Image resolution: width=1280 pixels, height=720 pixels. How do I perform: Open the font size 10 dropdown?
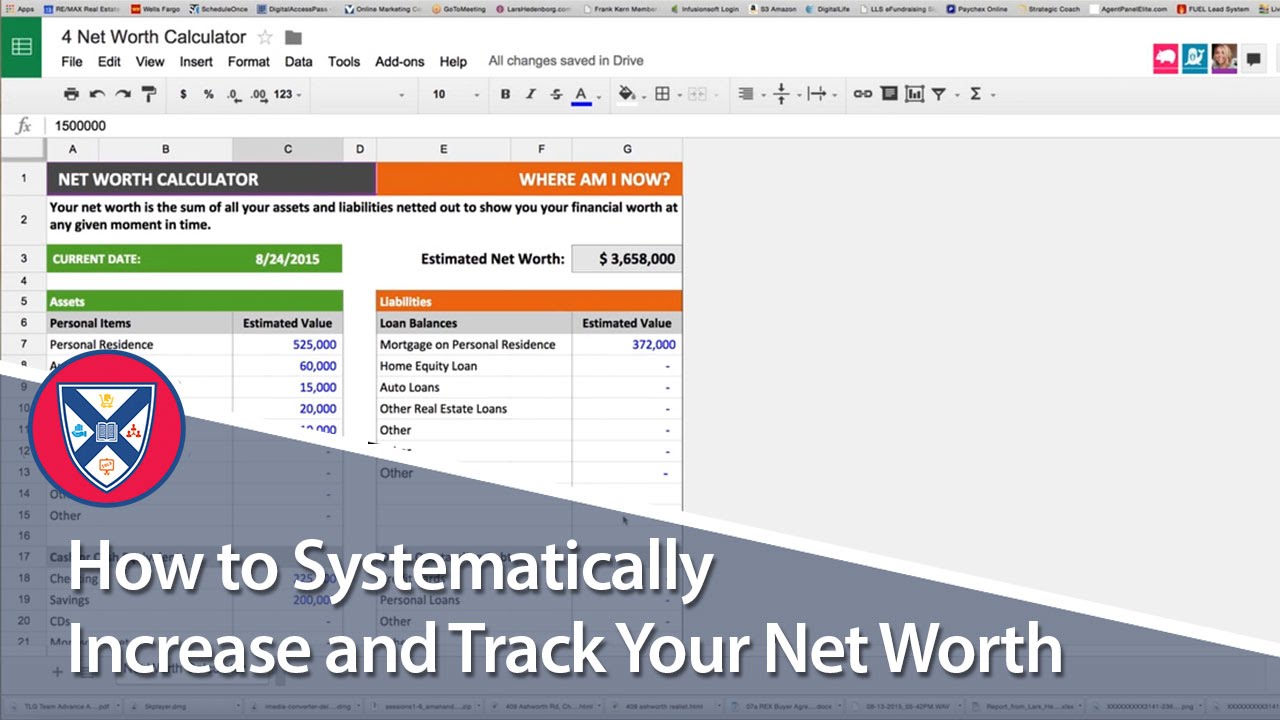click(455, 94)
